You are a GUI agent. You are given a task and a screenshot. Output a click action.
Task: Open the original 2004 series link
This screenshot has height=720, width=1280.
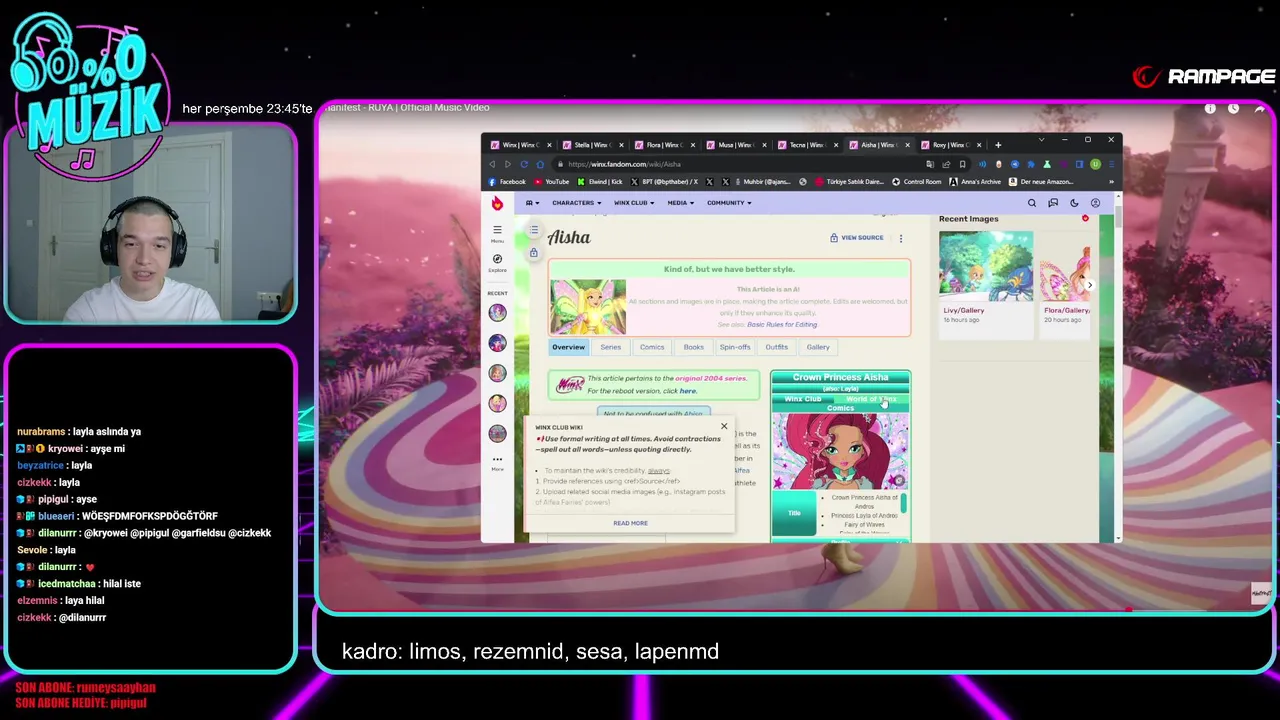[x=711, y=379]
